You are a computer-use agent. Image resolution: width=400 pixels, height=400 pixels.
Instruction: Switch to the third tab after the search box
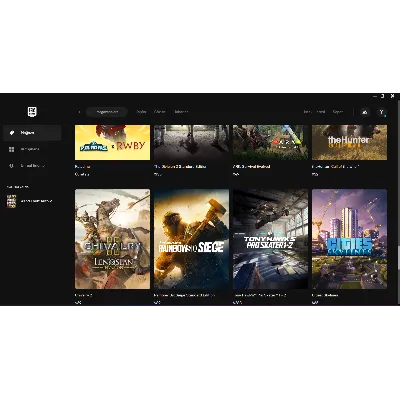(181, 112)
